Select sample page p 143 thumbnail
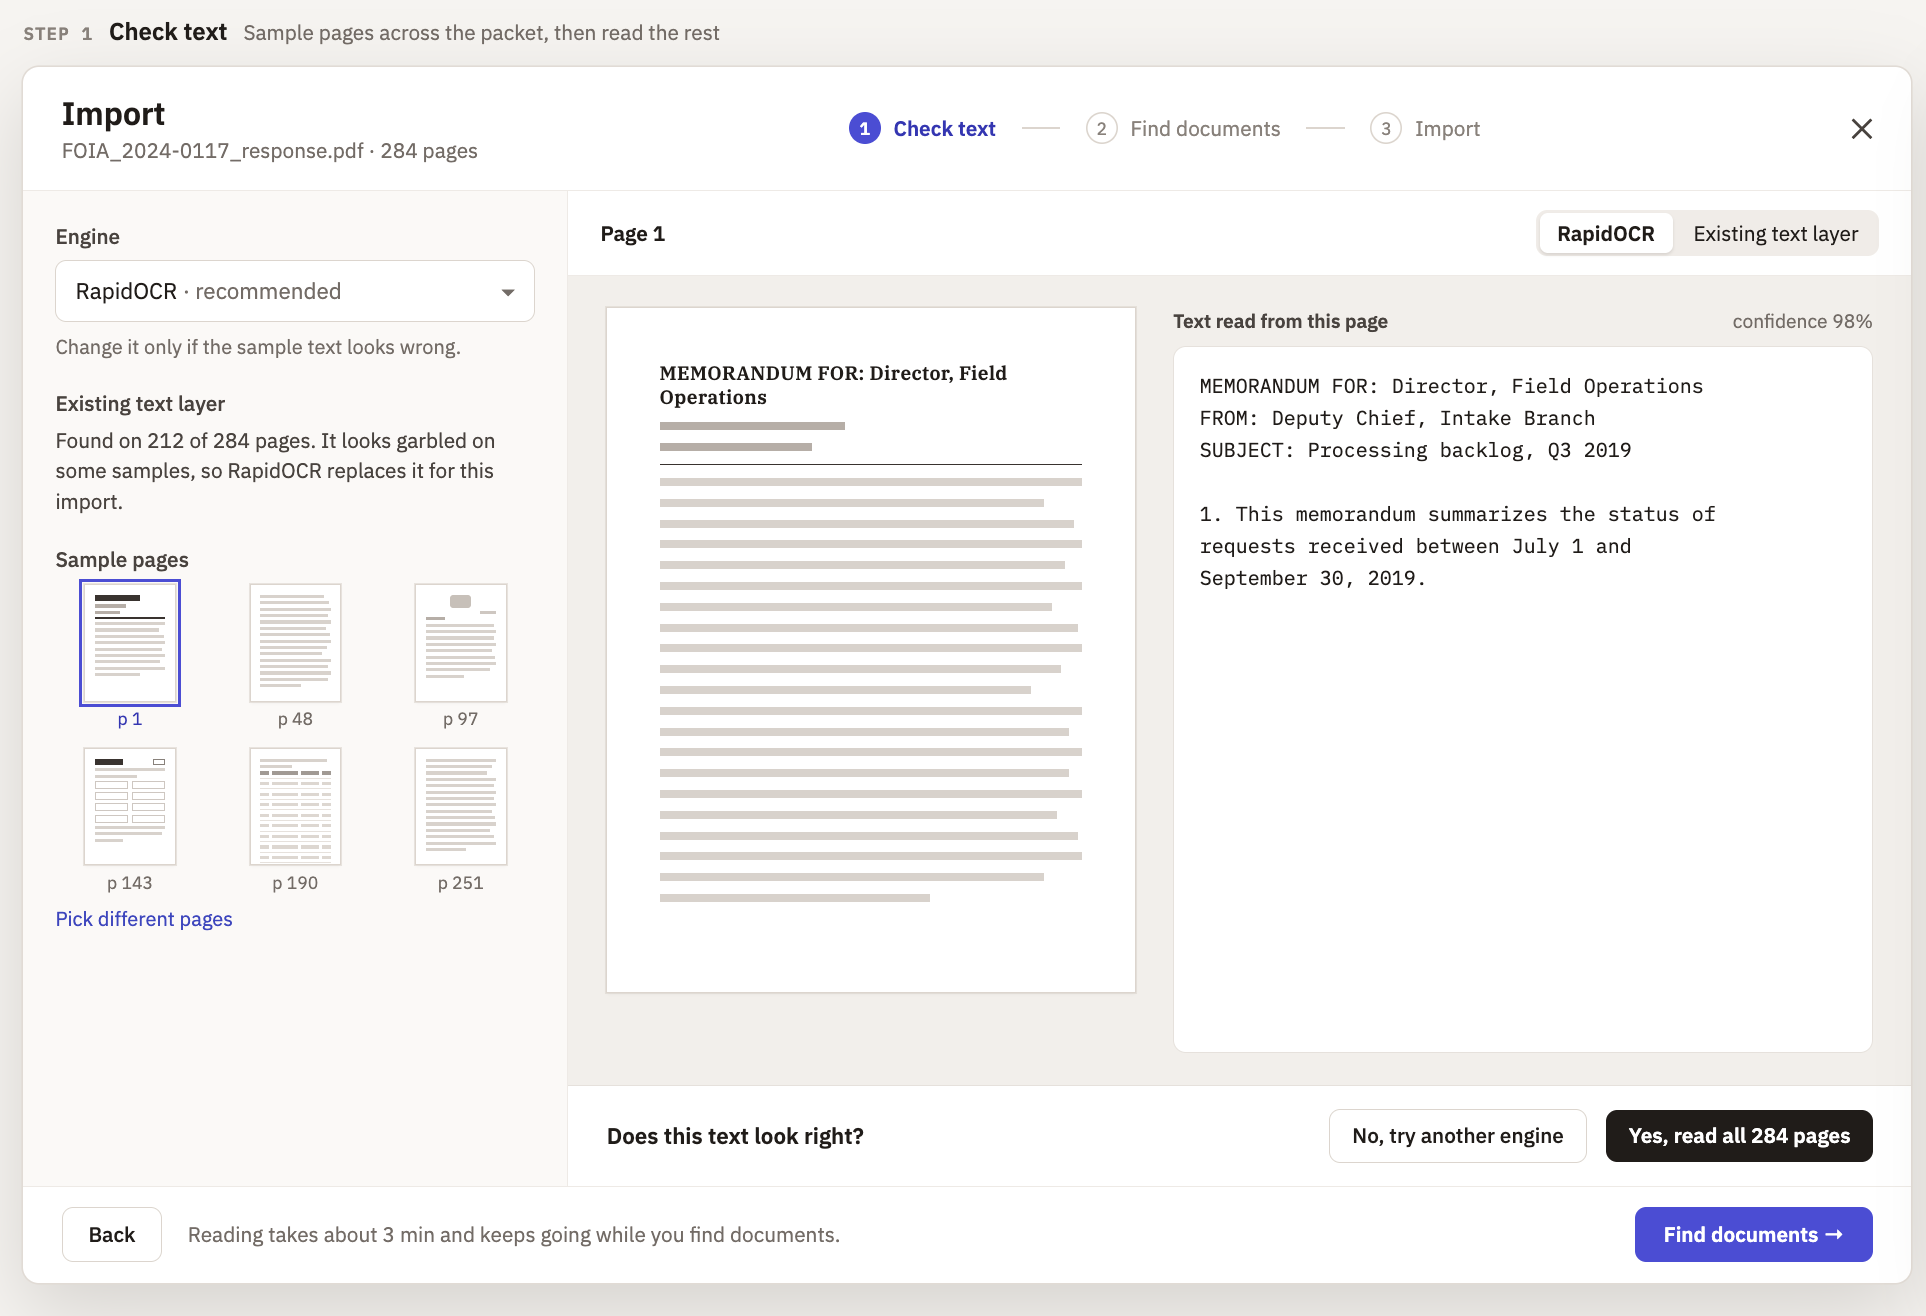The width and height of the screenshot is (1926, 1316). coord(130,806)
